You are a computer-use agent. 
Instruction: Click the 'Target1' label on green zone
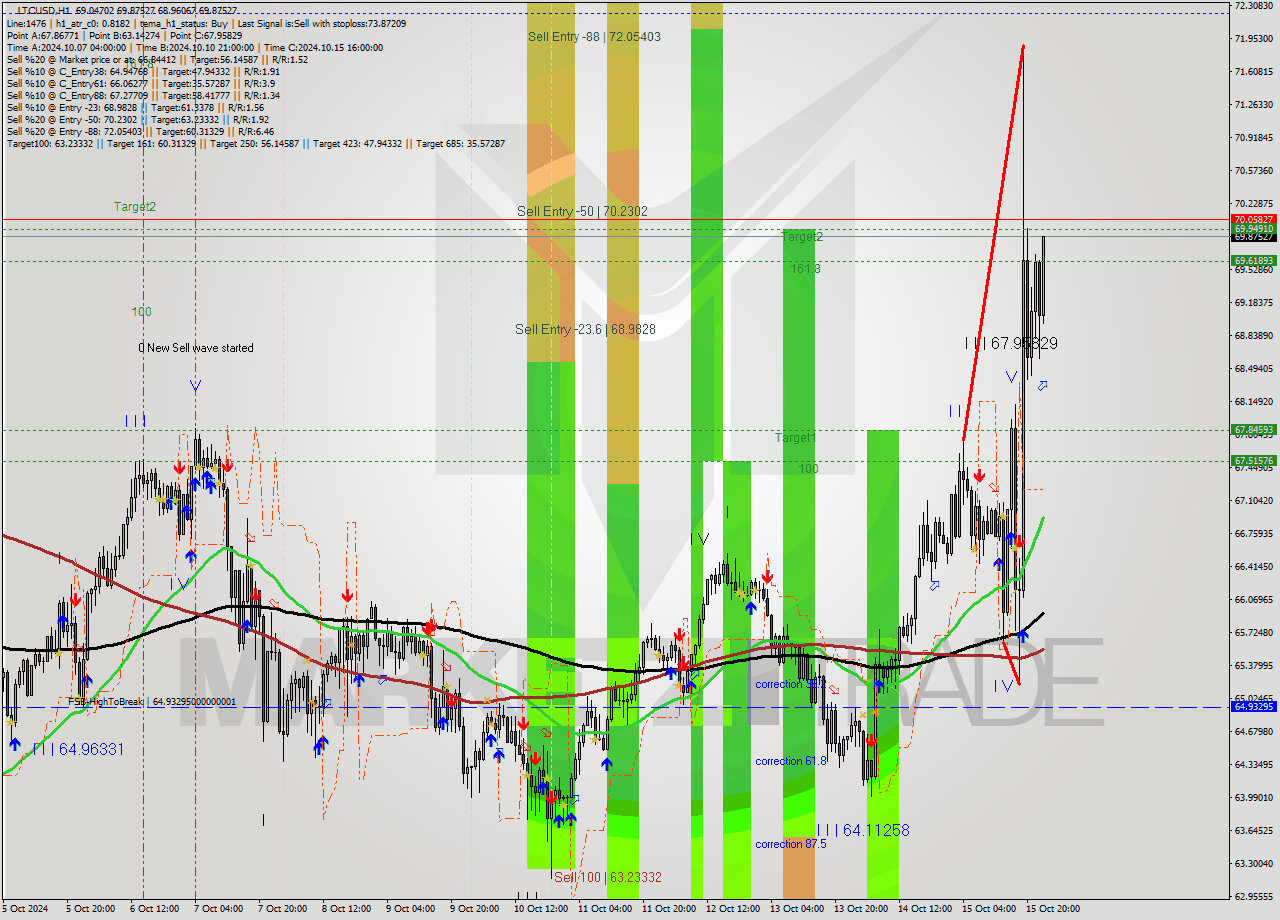coord(796,438)
